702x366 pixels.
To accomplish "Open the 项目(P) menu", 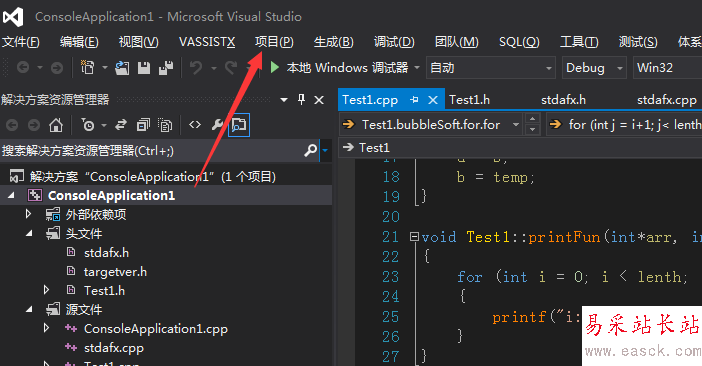I will [274, 42].
